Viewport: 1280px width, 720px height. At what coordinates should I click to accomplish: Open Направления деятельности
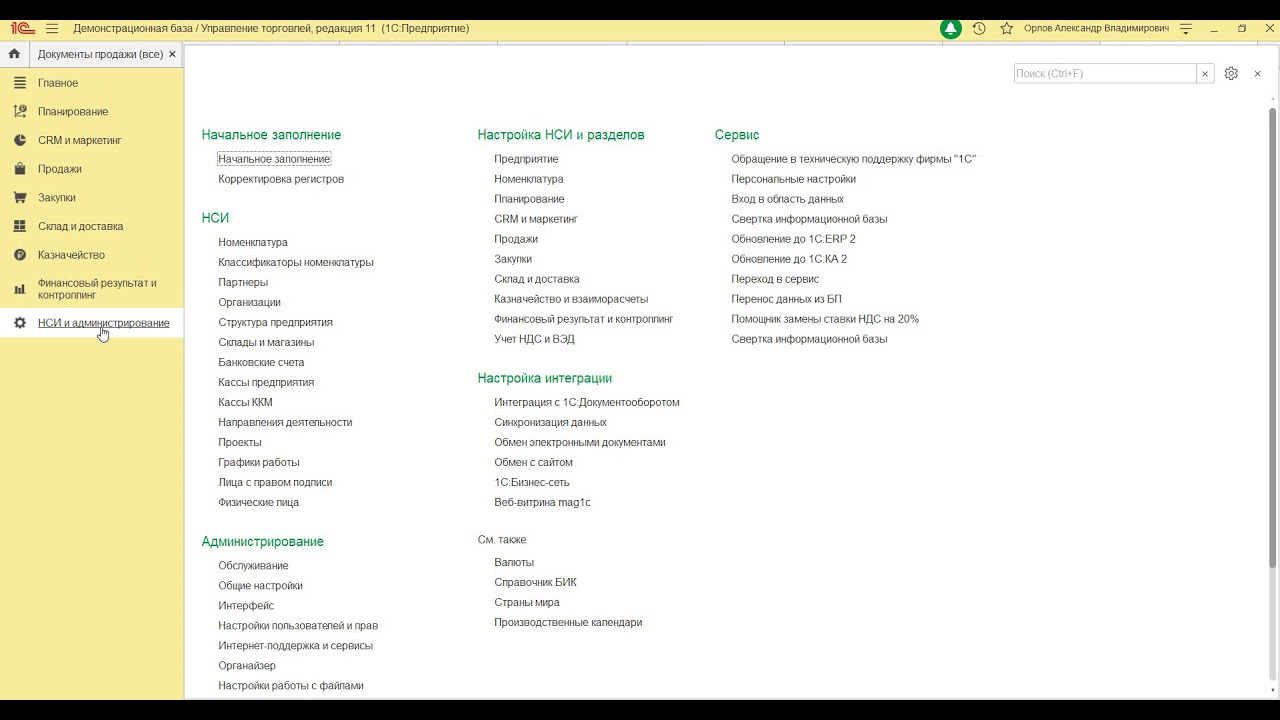pyautogui.click(x=285, y=422)
